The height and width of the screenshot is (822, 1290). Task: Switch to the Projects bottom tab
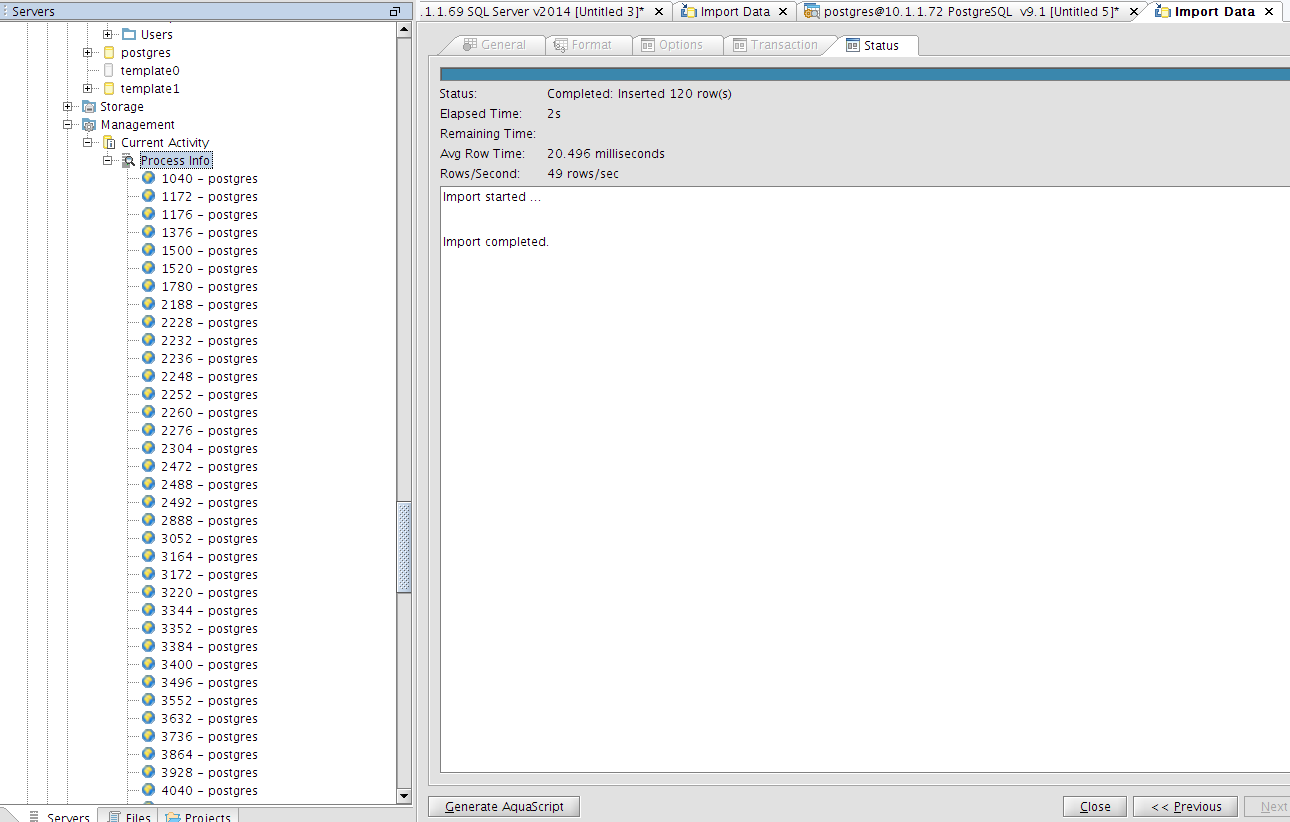198,817
